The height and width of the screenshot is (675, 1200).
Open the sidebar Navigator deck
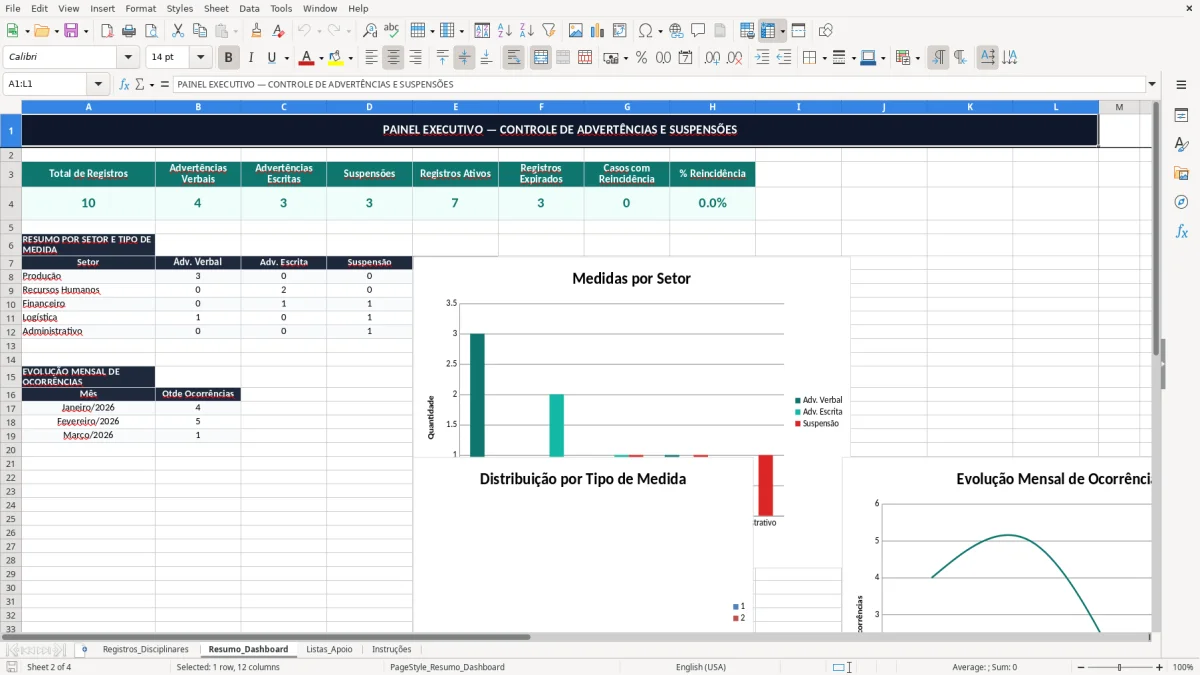pyautogui.click(x=1181, y=202)
